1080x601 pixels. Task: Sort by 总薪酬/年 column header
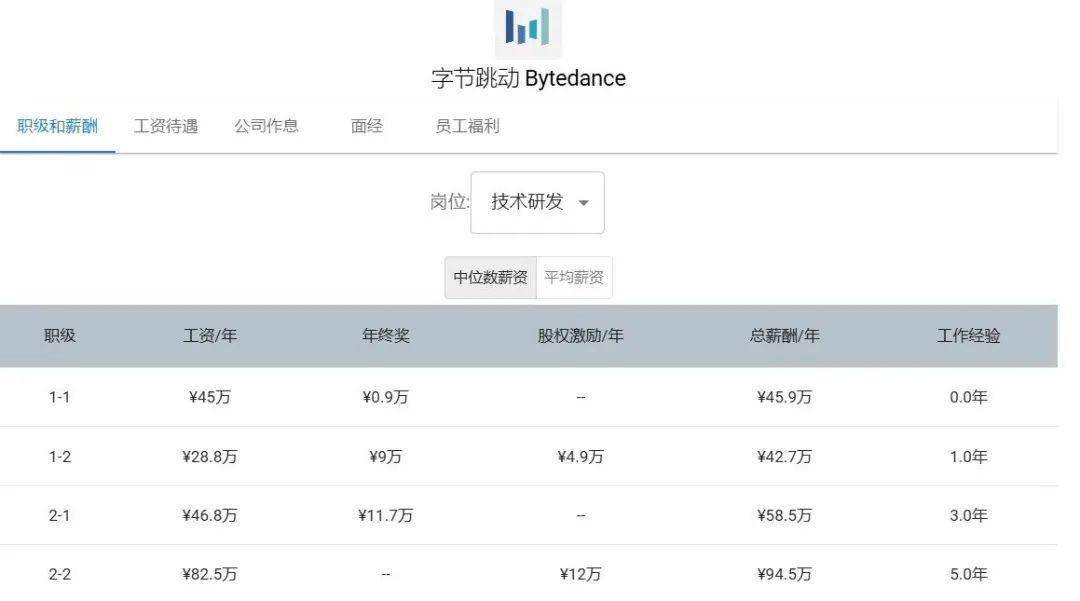coord(784,336)
